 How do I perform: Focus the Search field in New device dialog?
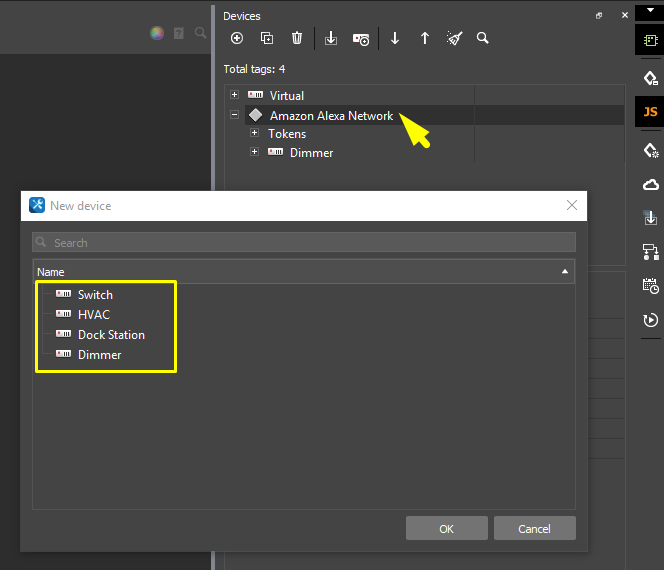click(304, 243)
